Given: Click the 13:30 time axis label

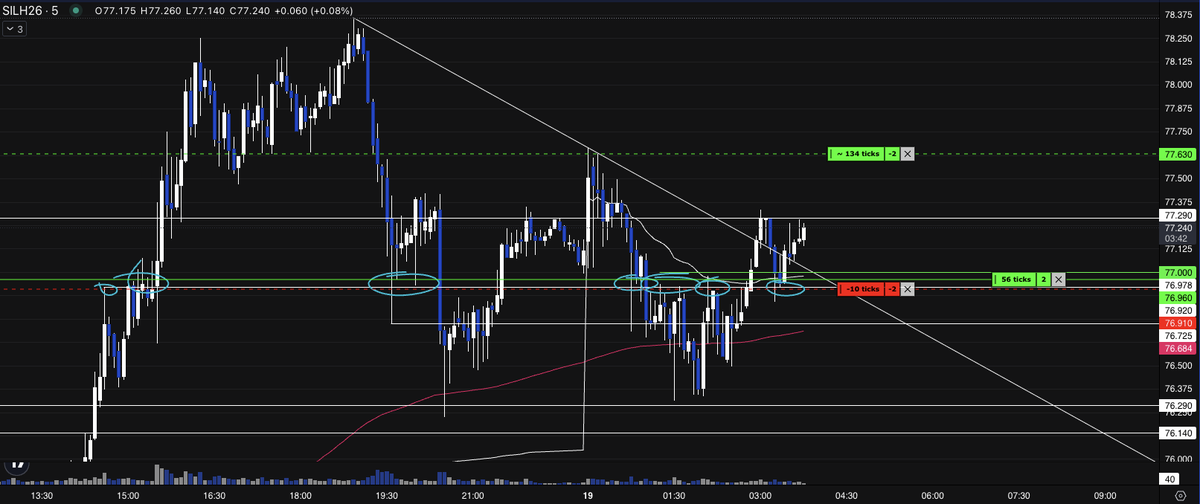Looking at the screenshot, I should 42,495.
